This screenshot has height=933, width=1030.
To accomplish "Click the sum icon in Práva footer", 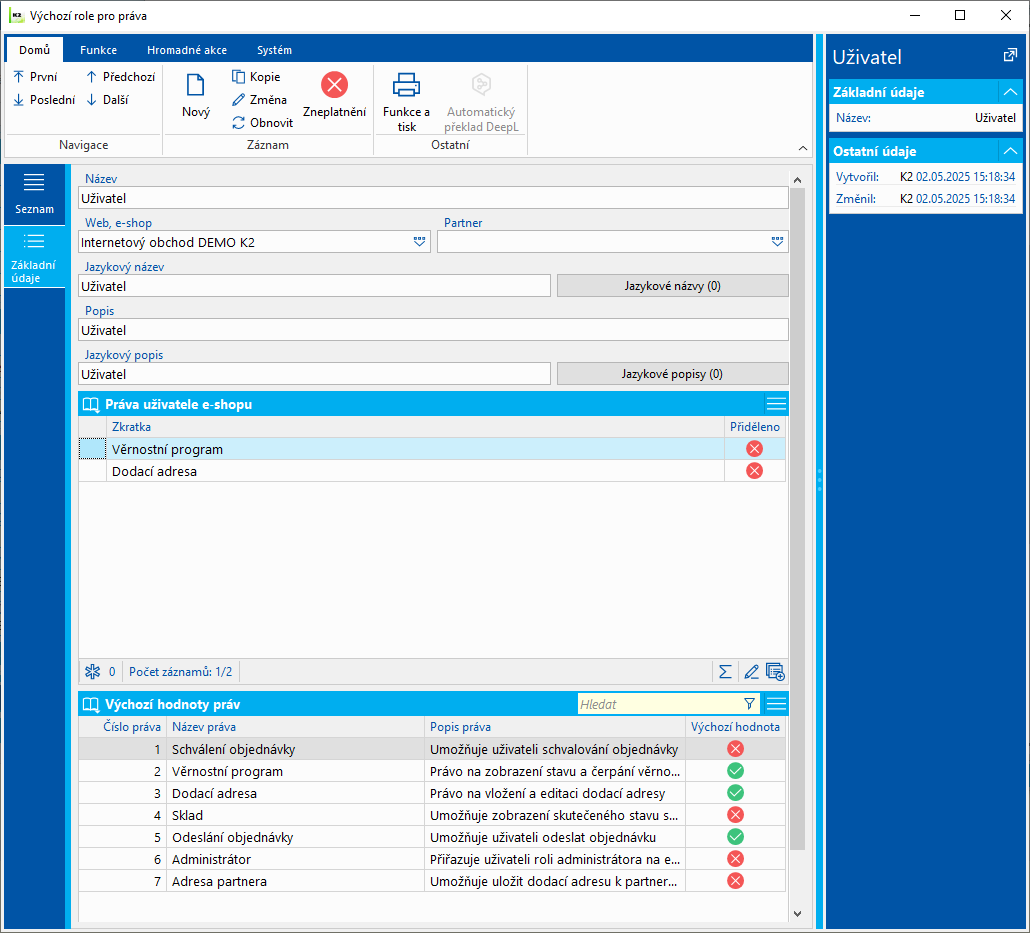I will 725,671.
